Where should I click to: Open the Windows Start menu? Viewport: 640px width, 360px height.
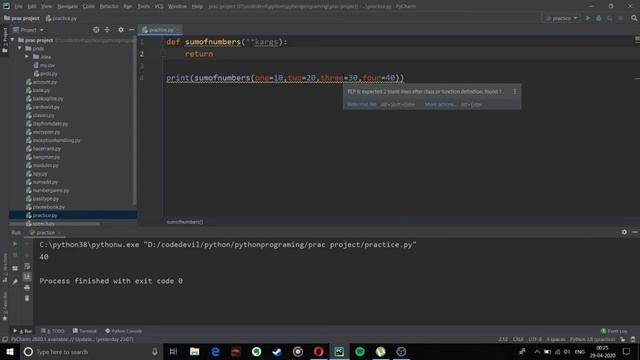(10, 352)
